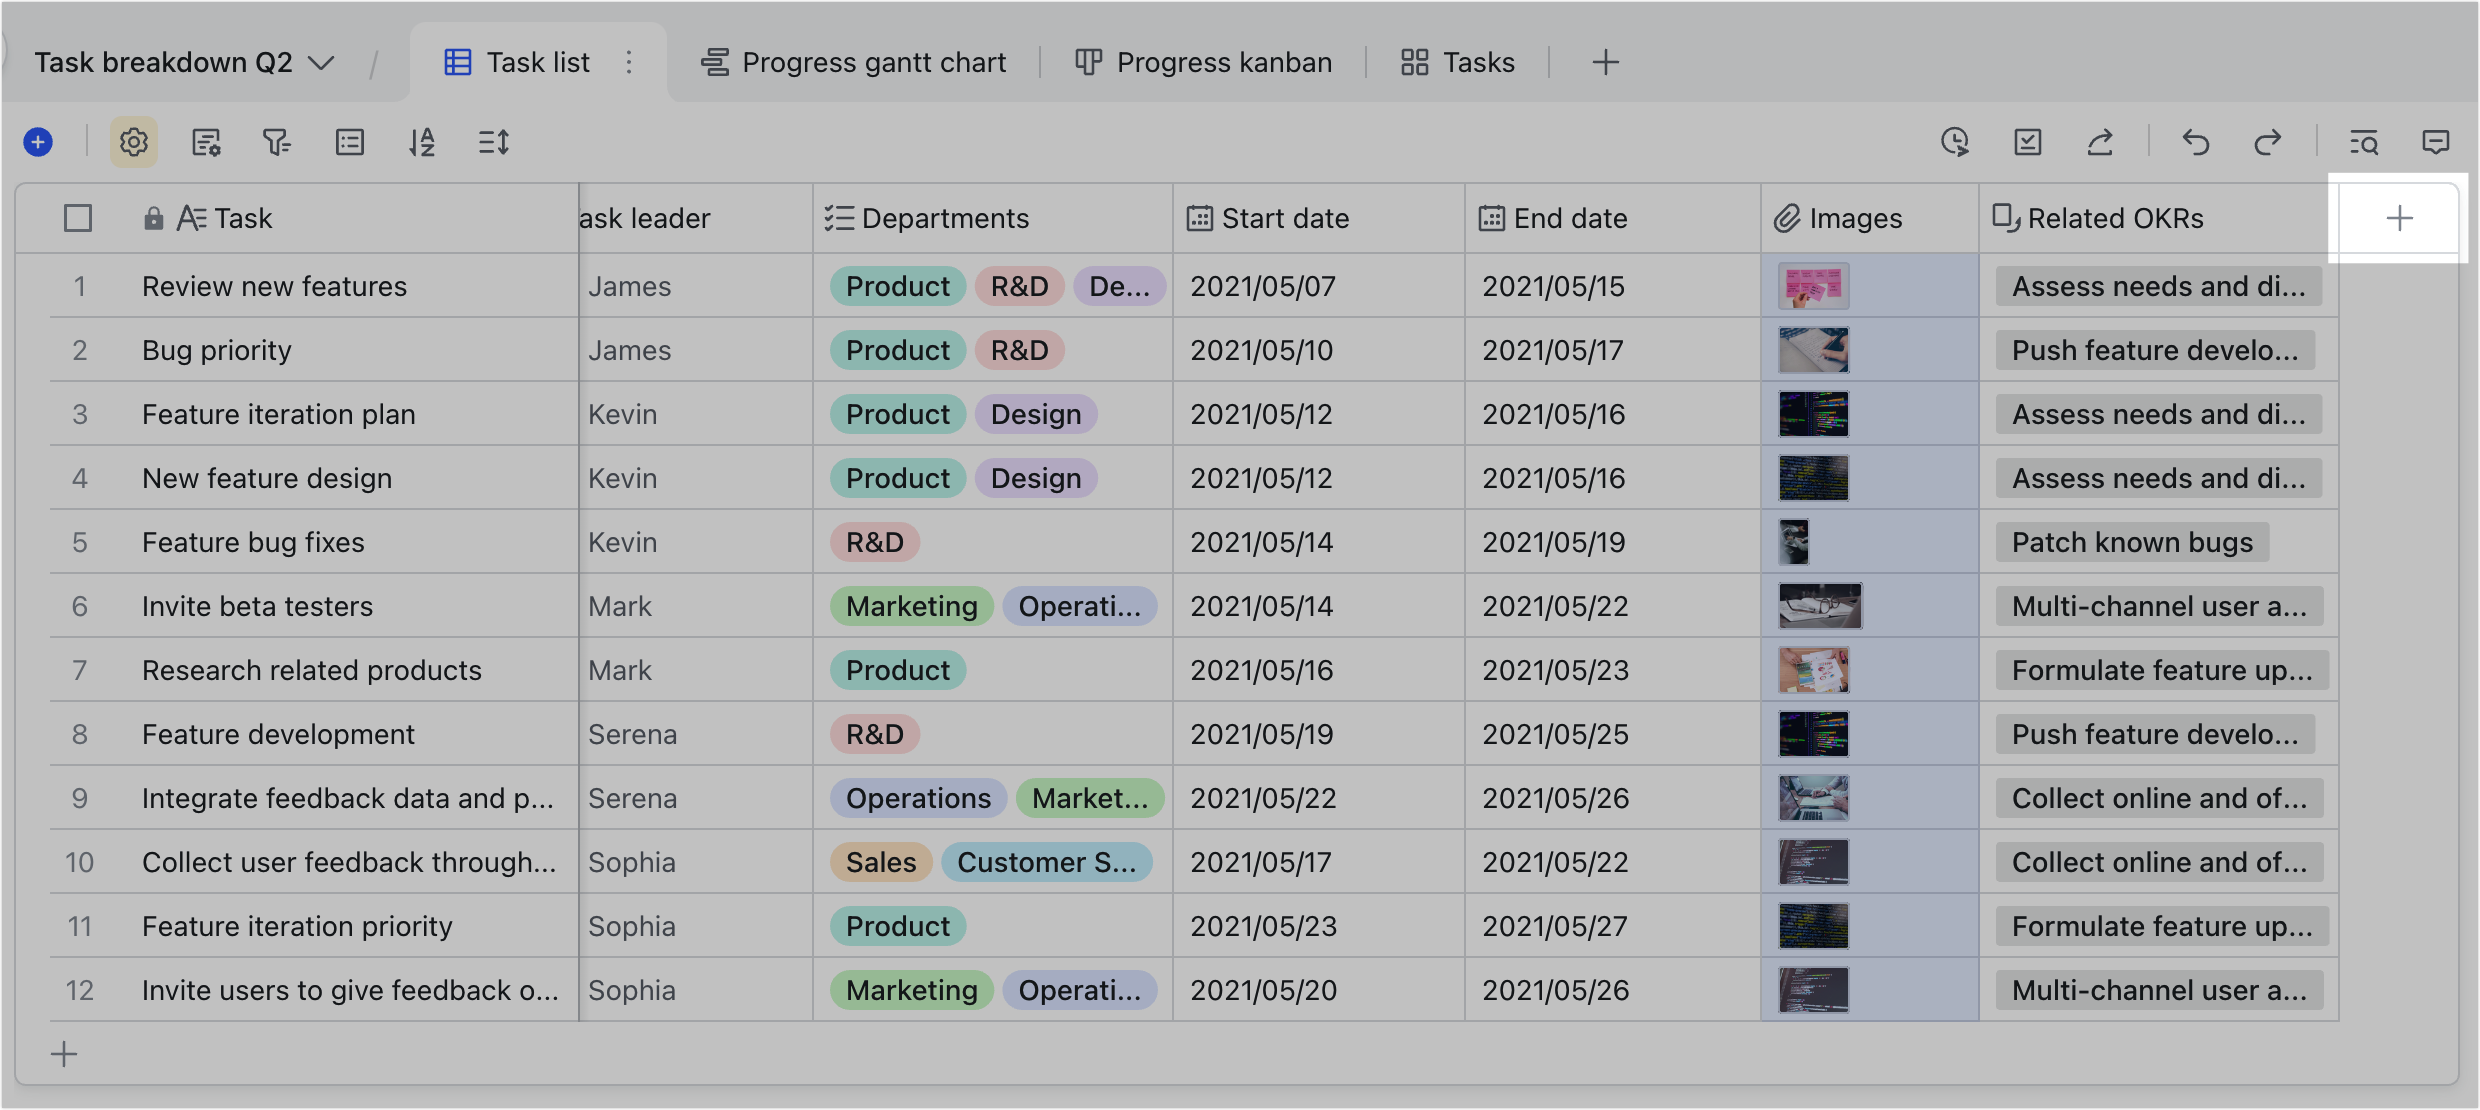Image resolution: width=2480 pixels, height=1110 pixels.
Task: Open the filter records tool
Action: click(276, 142)
